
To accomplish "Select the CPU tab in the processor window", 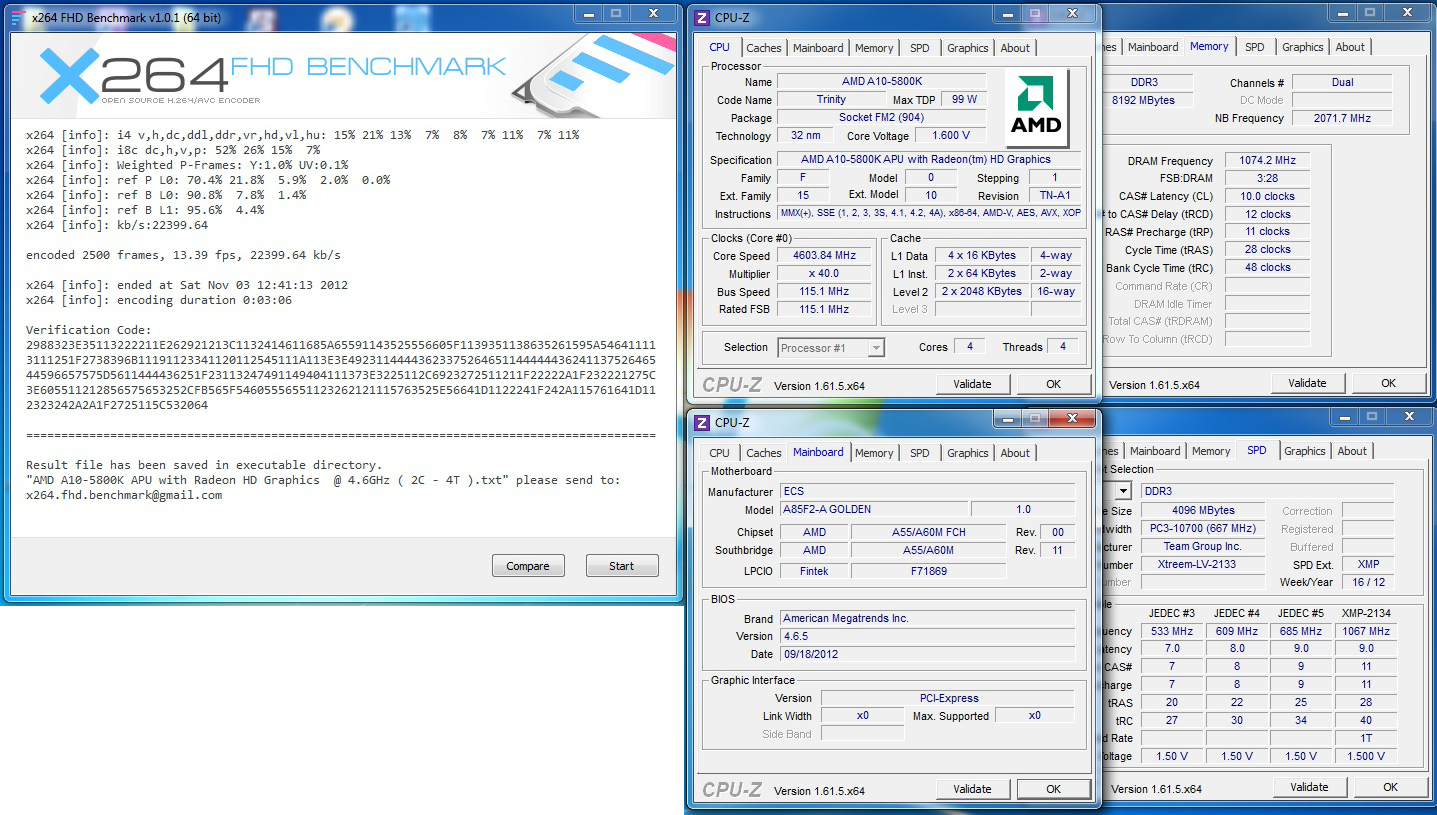I will point(719,47).
